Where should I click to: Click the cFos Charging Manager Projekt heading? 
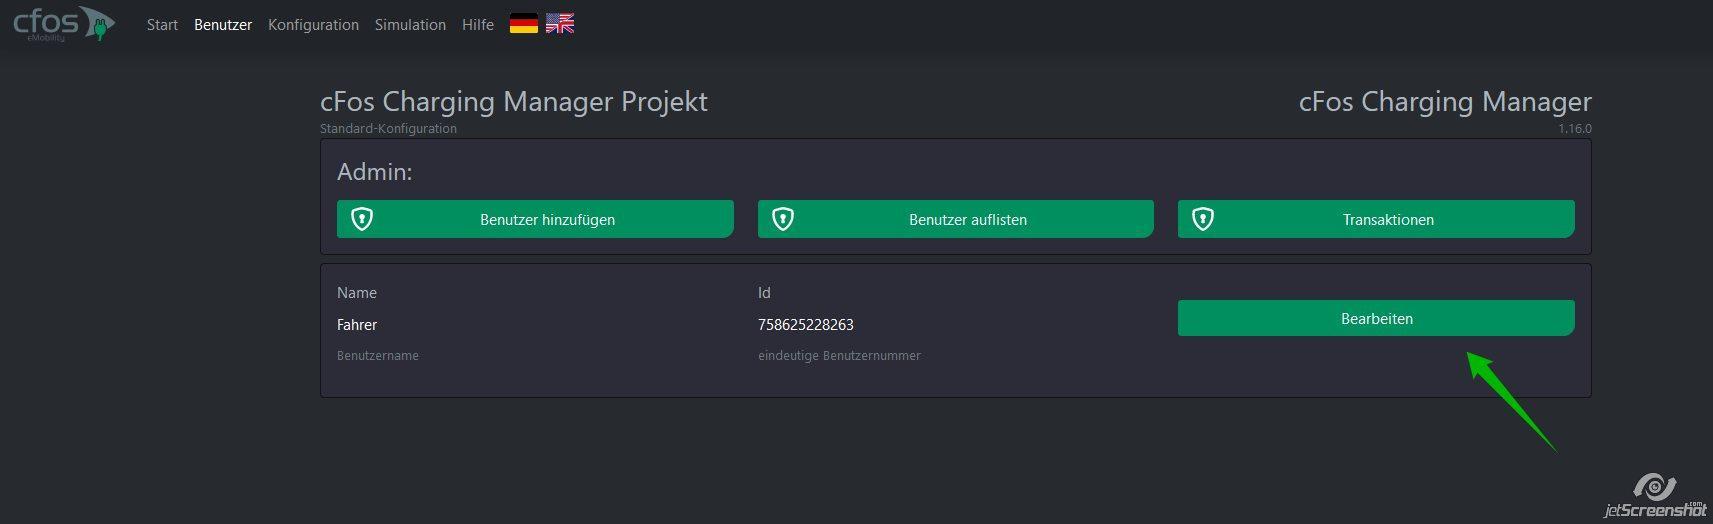tap(514, 101)
